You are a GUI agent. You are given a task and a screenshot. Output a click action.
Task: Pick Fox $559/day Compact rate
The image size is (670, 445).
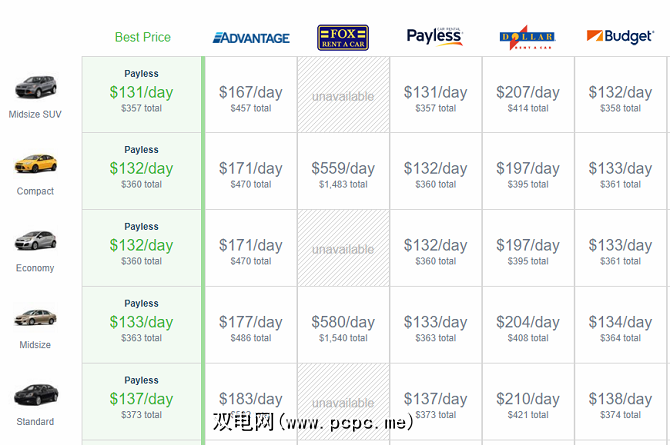343,170
